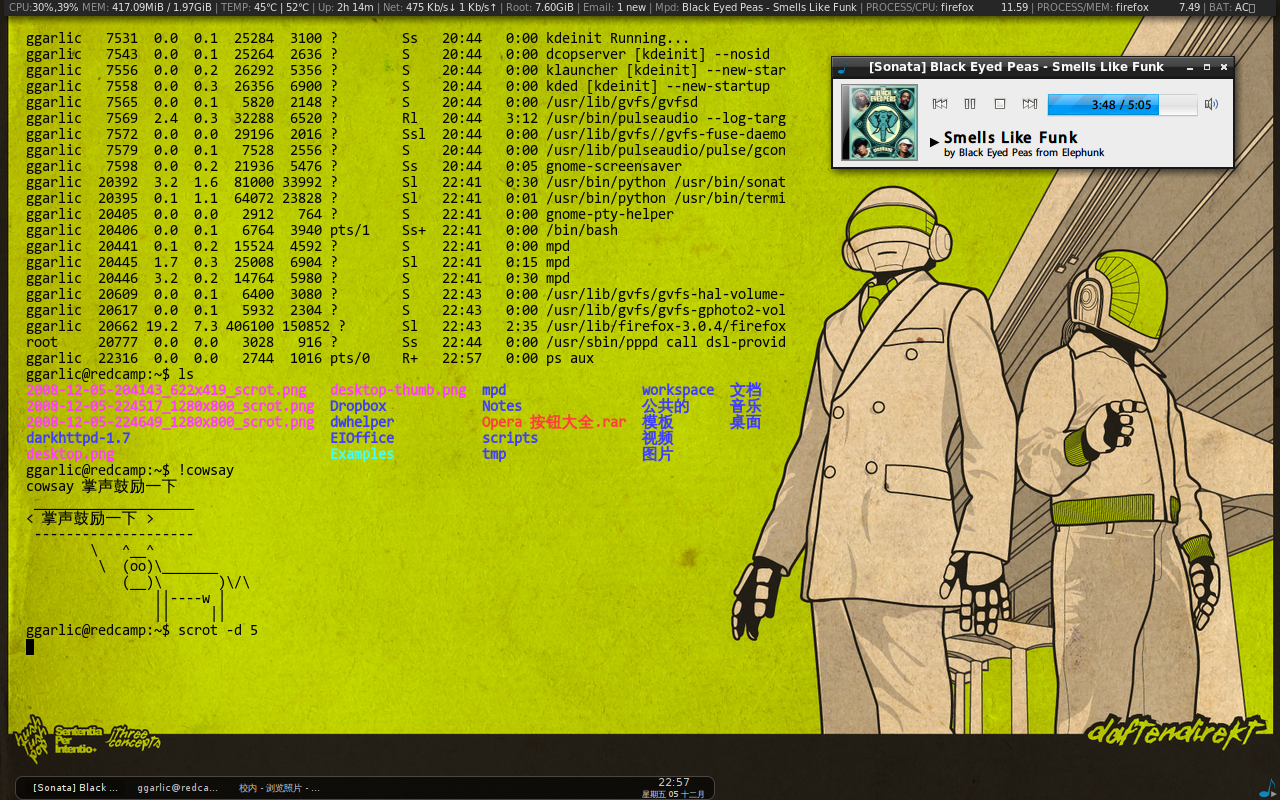Click the 'dwhelper' directory name

point(362,422)
